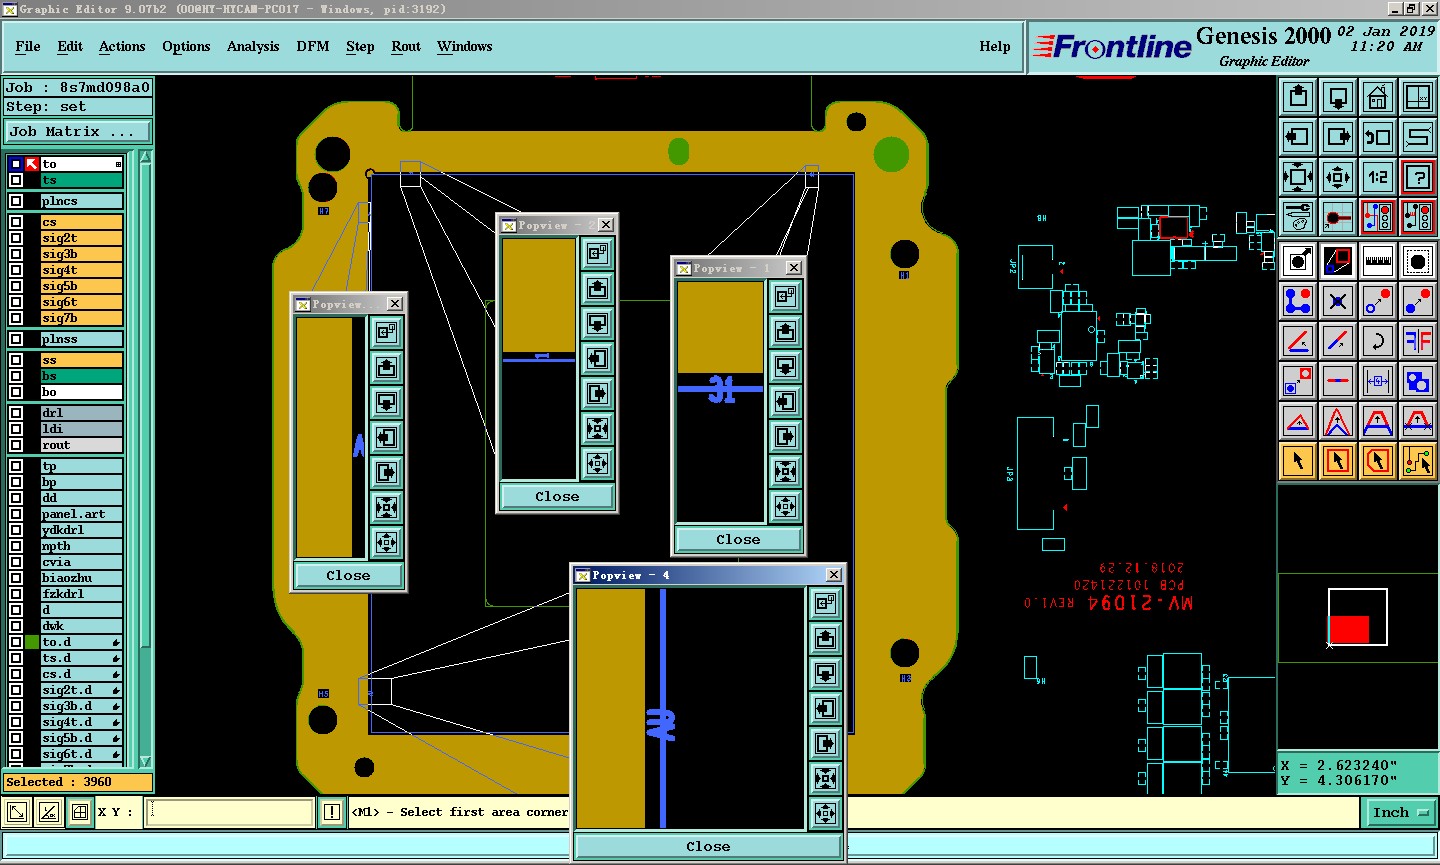Toggle the checkbox for layer ss
The image size is (1440, 865).
(x=16, y=360)
